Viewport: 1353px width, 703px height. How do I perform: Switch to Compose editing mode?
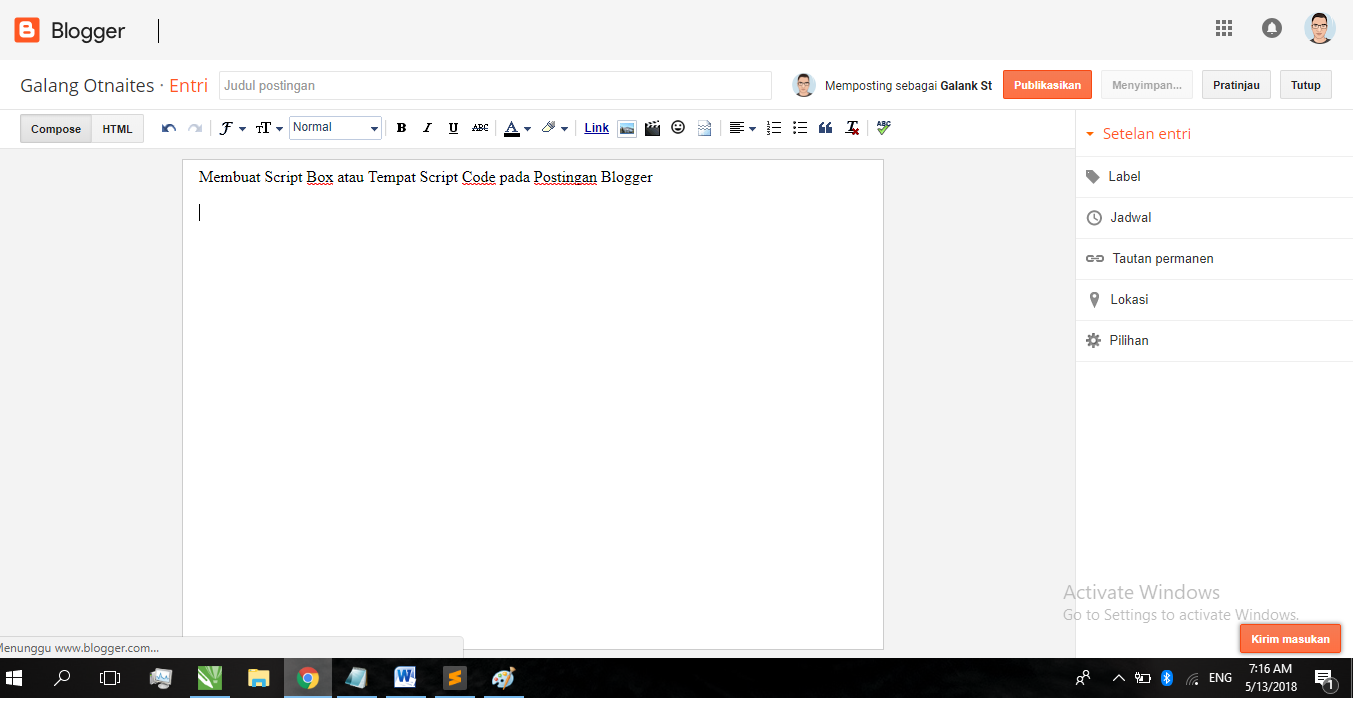pyautogui.click(x=56, y=129)
